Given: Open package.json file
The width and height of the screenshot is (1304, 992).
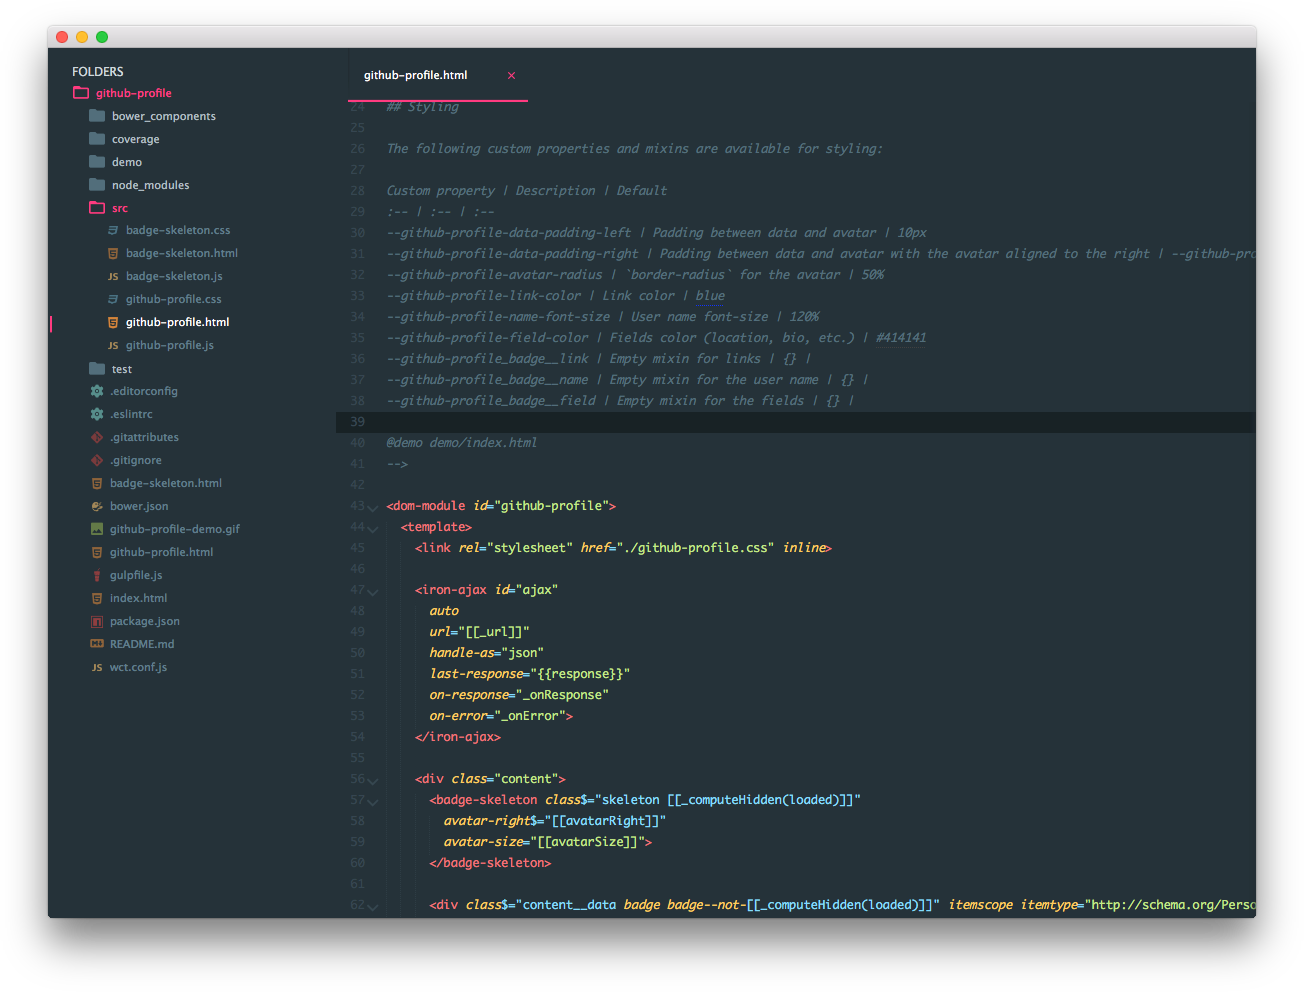Looking at the screenshot, I should click(145, 621).
